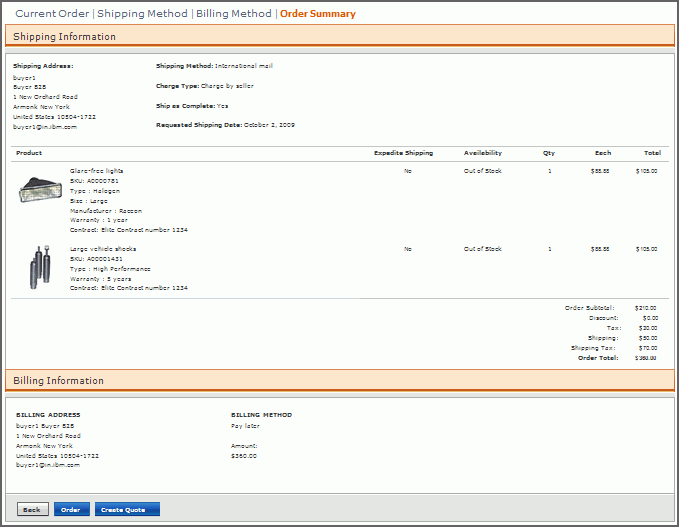Click the Product column header

tap(29, 153)
